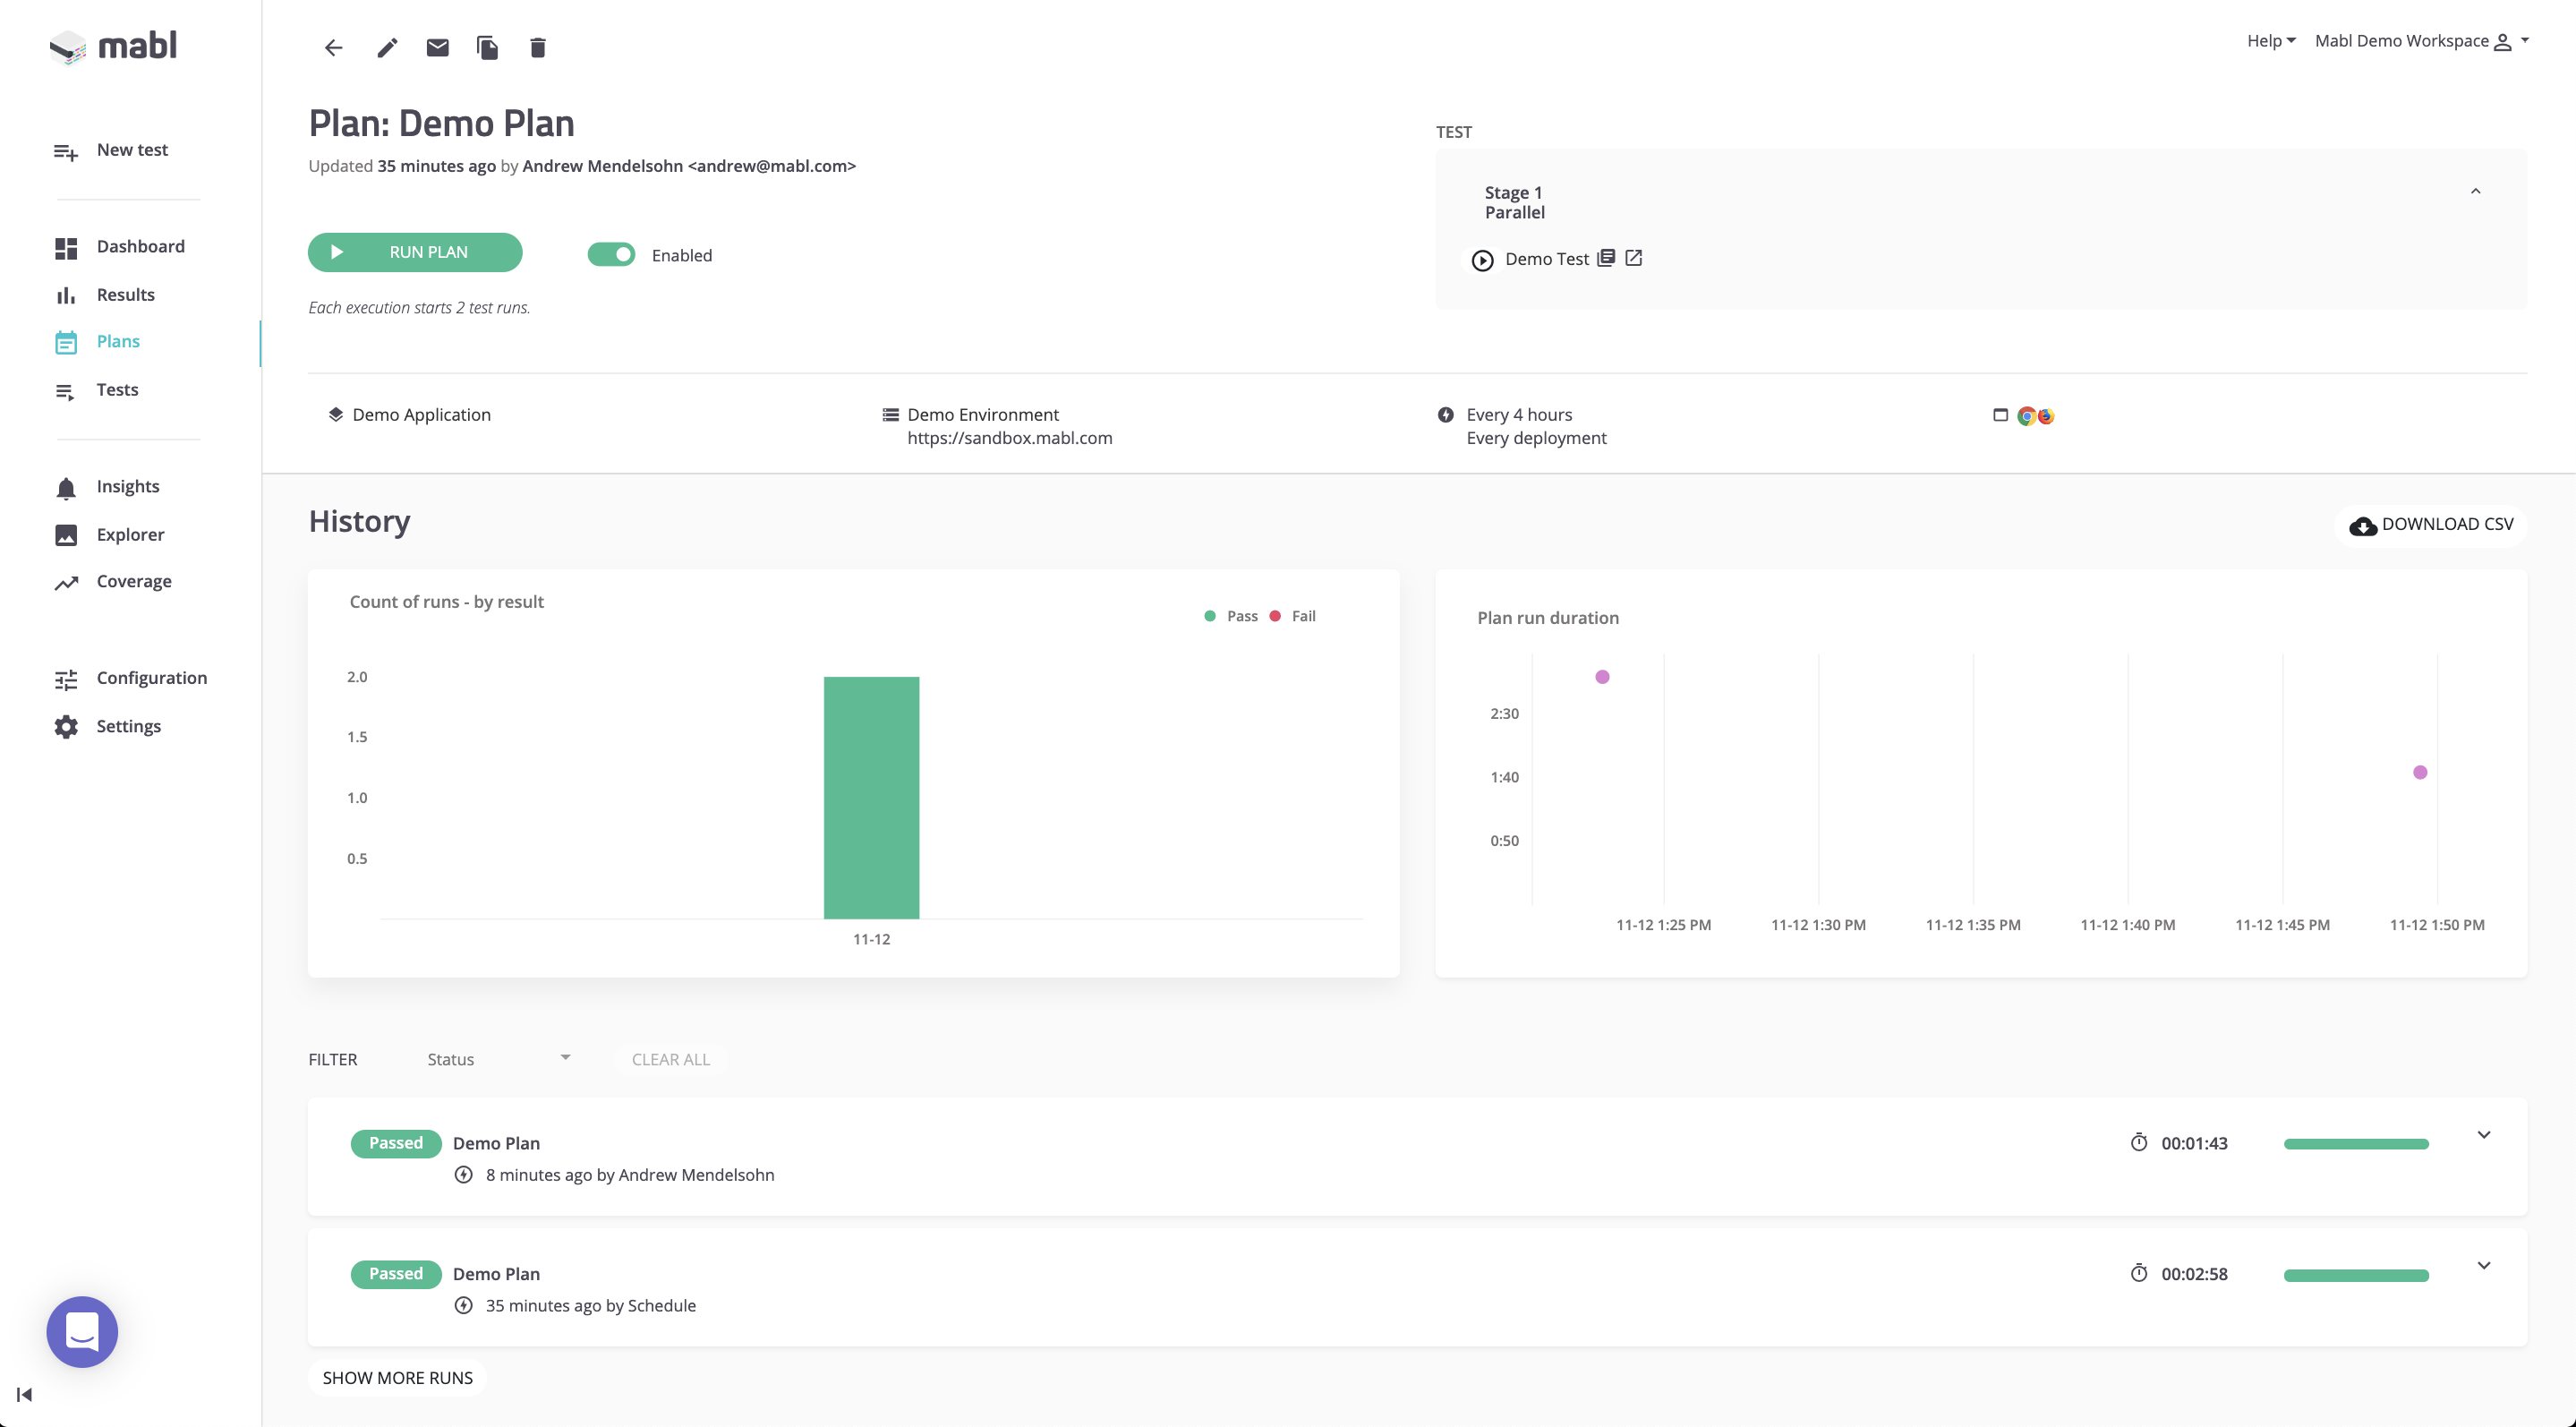
Task: Open the chat support bubble
Action: click(x=82, y=1331)
